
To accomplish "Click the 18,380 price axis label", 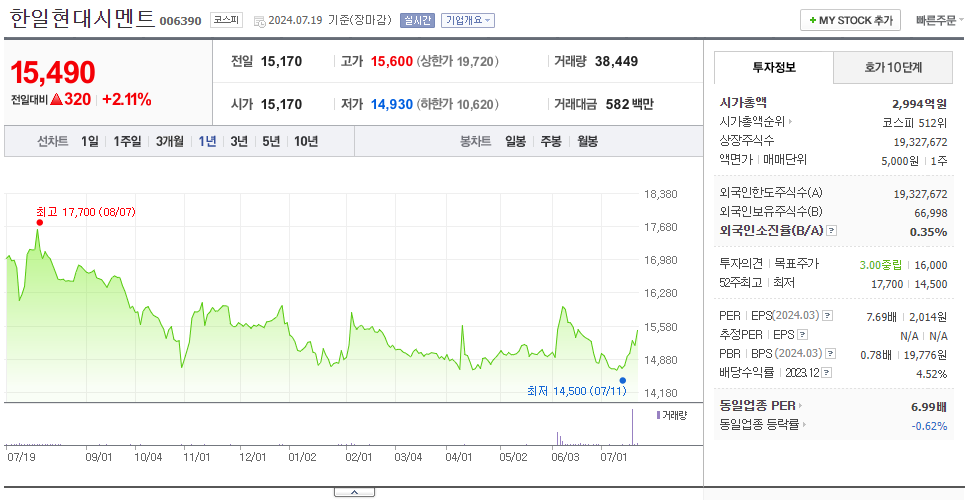I will (661, 194).
